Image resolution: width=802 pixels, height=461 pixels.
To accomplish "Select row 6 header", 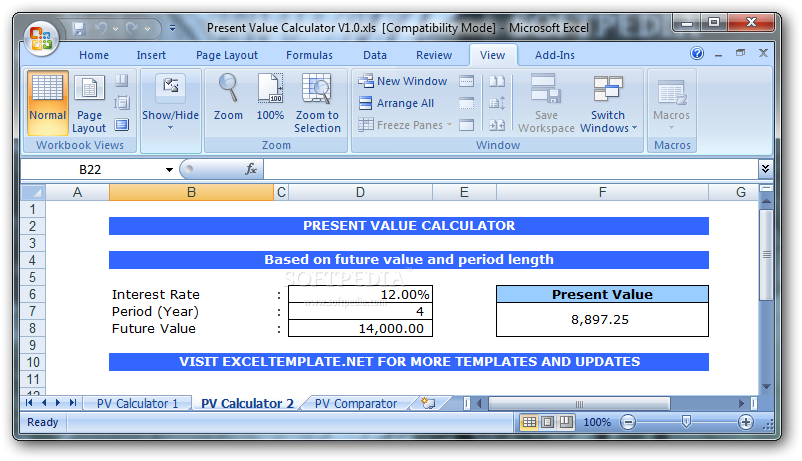I will (x=33, y=294).
